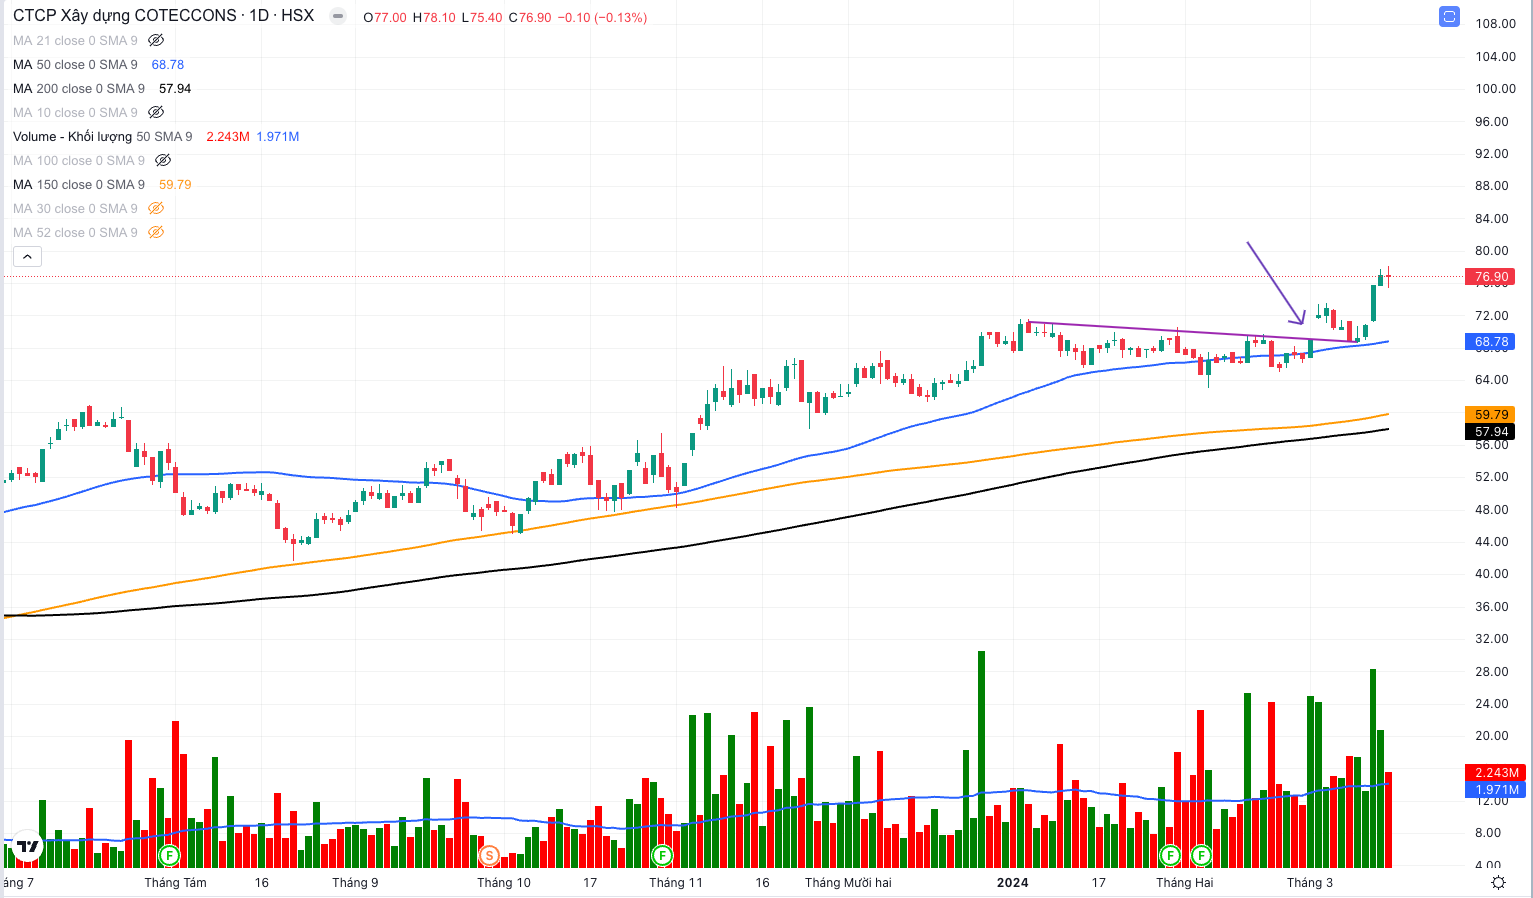Click the 36.00 price scale label
Screen dimensions: 1533x898
tap(1492, 607)
